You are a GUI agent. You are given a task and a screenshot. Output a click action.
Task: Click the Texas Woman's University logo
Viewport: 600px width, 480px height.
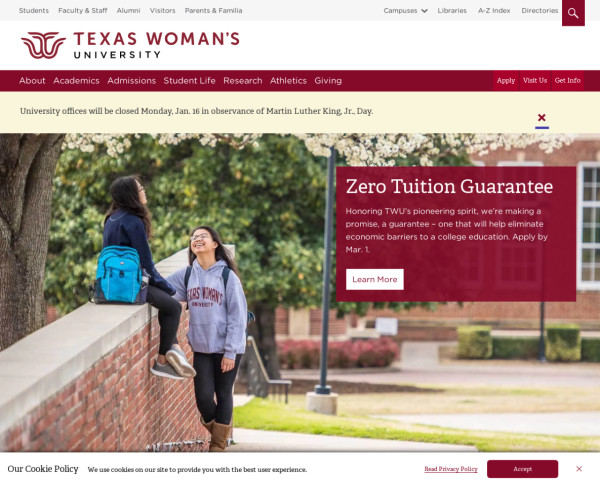coord(130,45)
